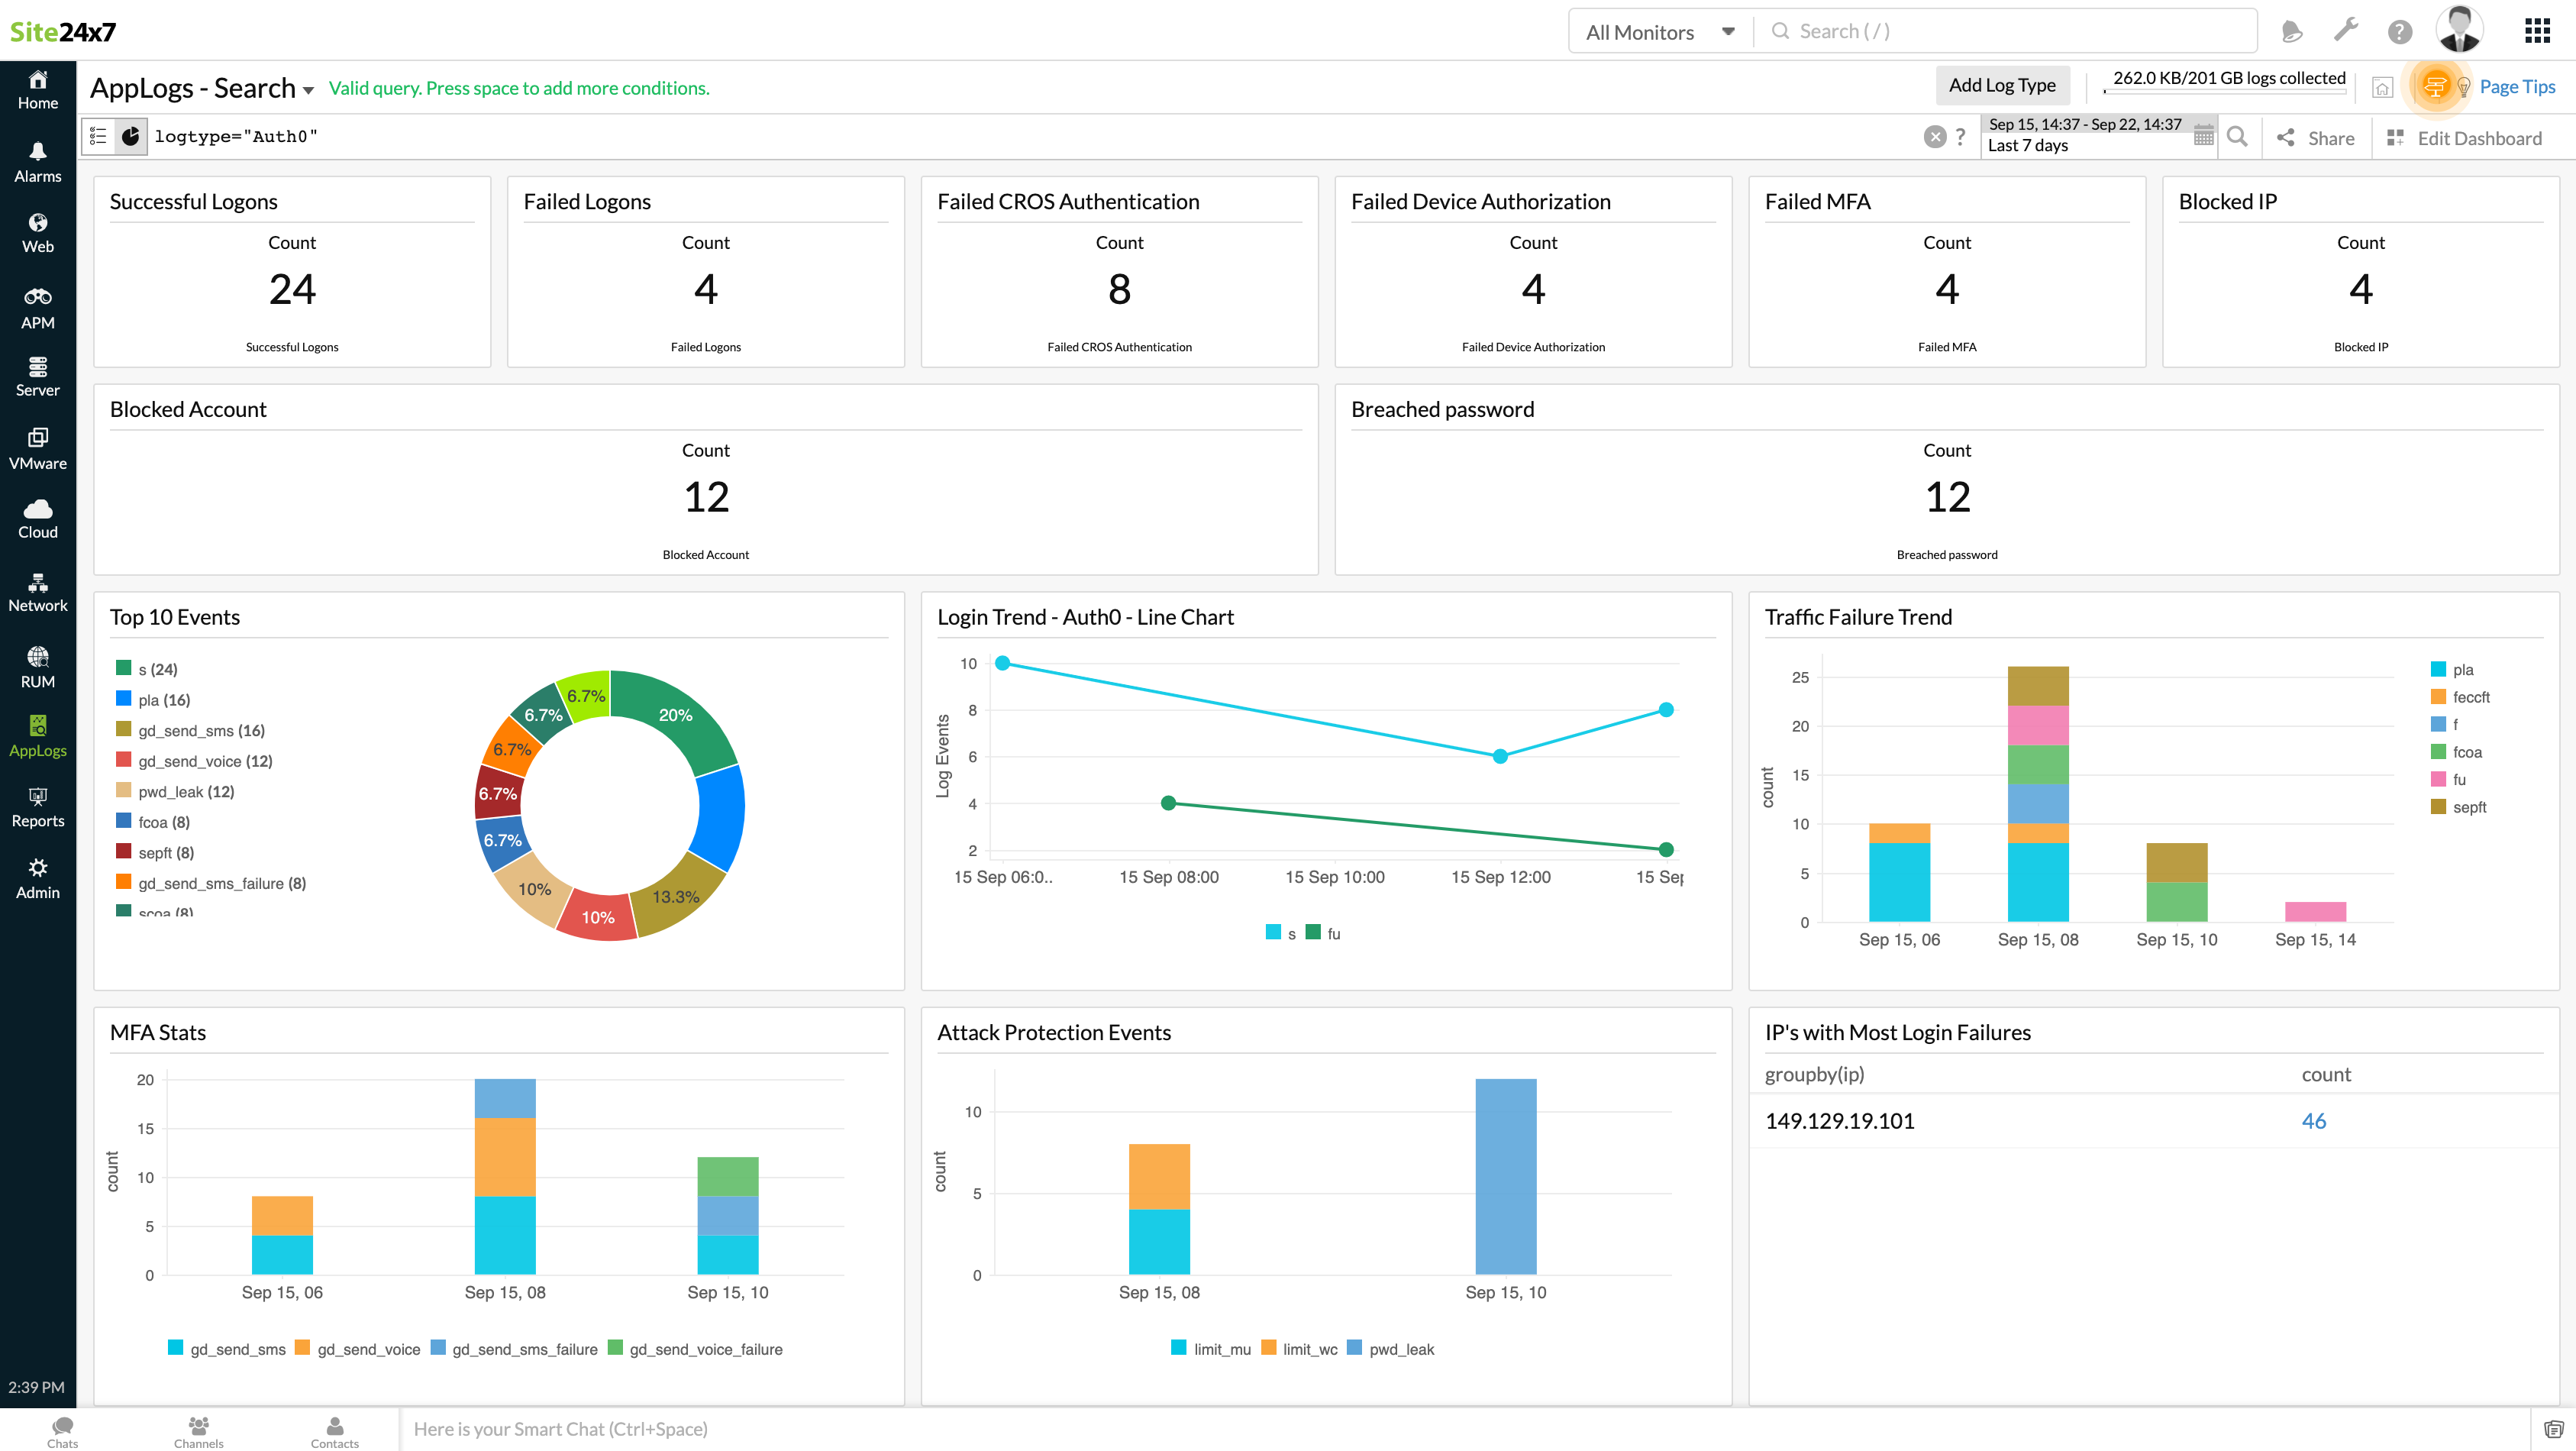Click the orange signpost guide icon
Viewport: 2576px width, 1451px height.
(x=2435, y=87)
